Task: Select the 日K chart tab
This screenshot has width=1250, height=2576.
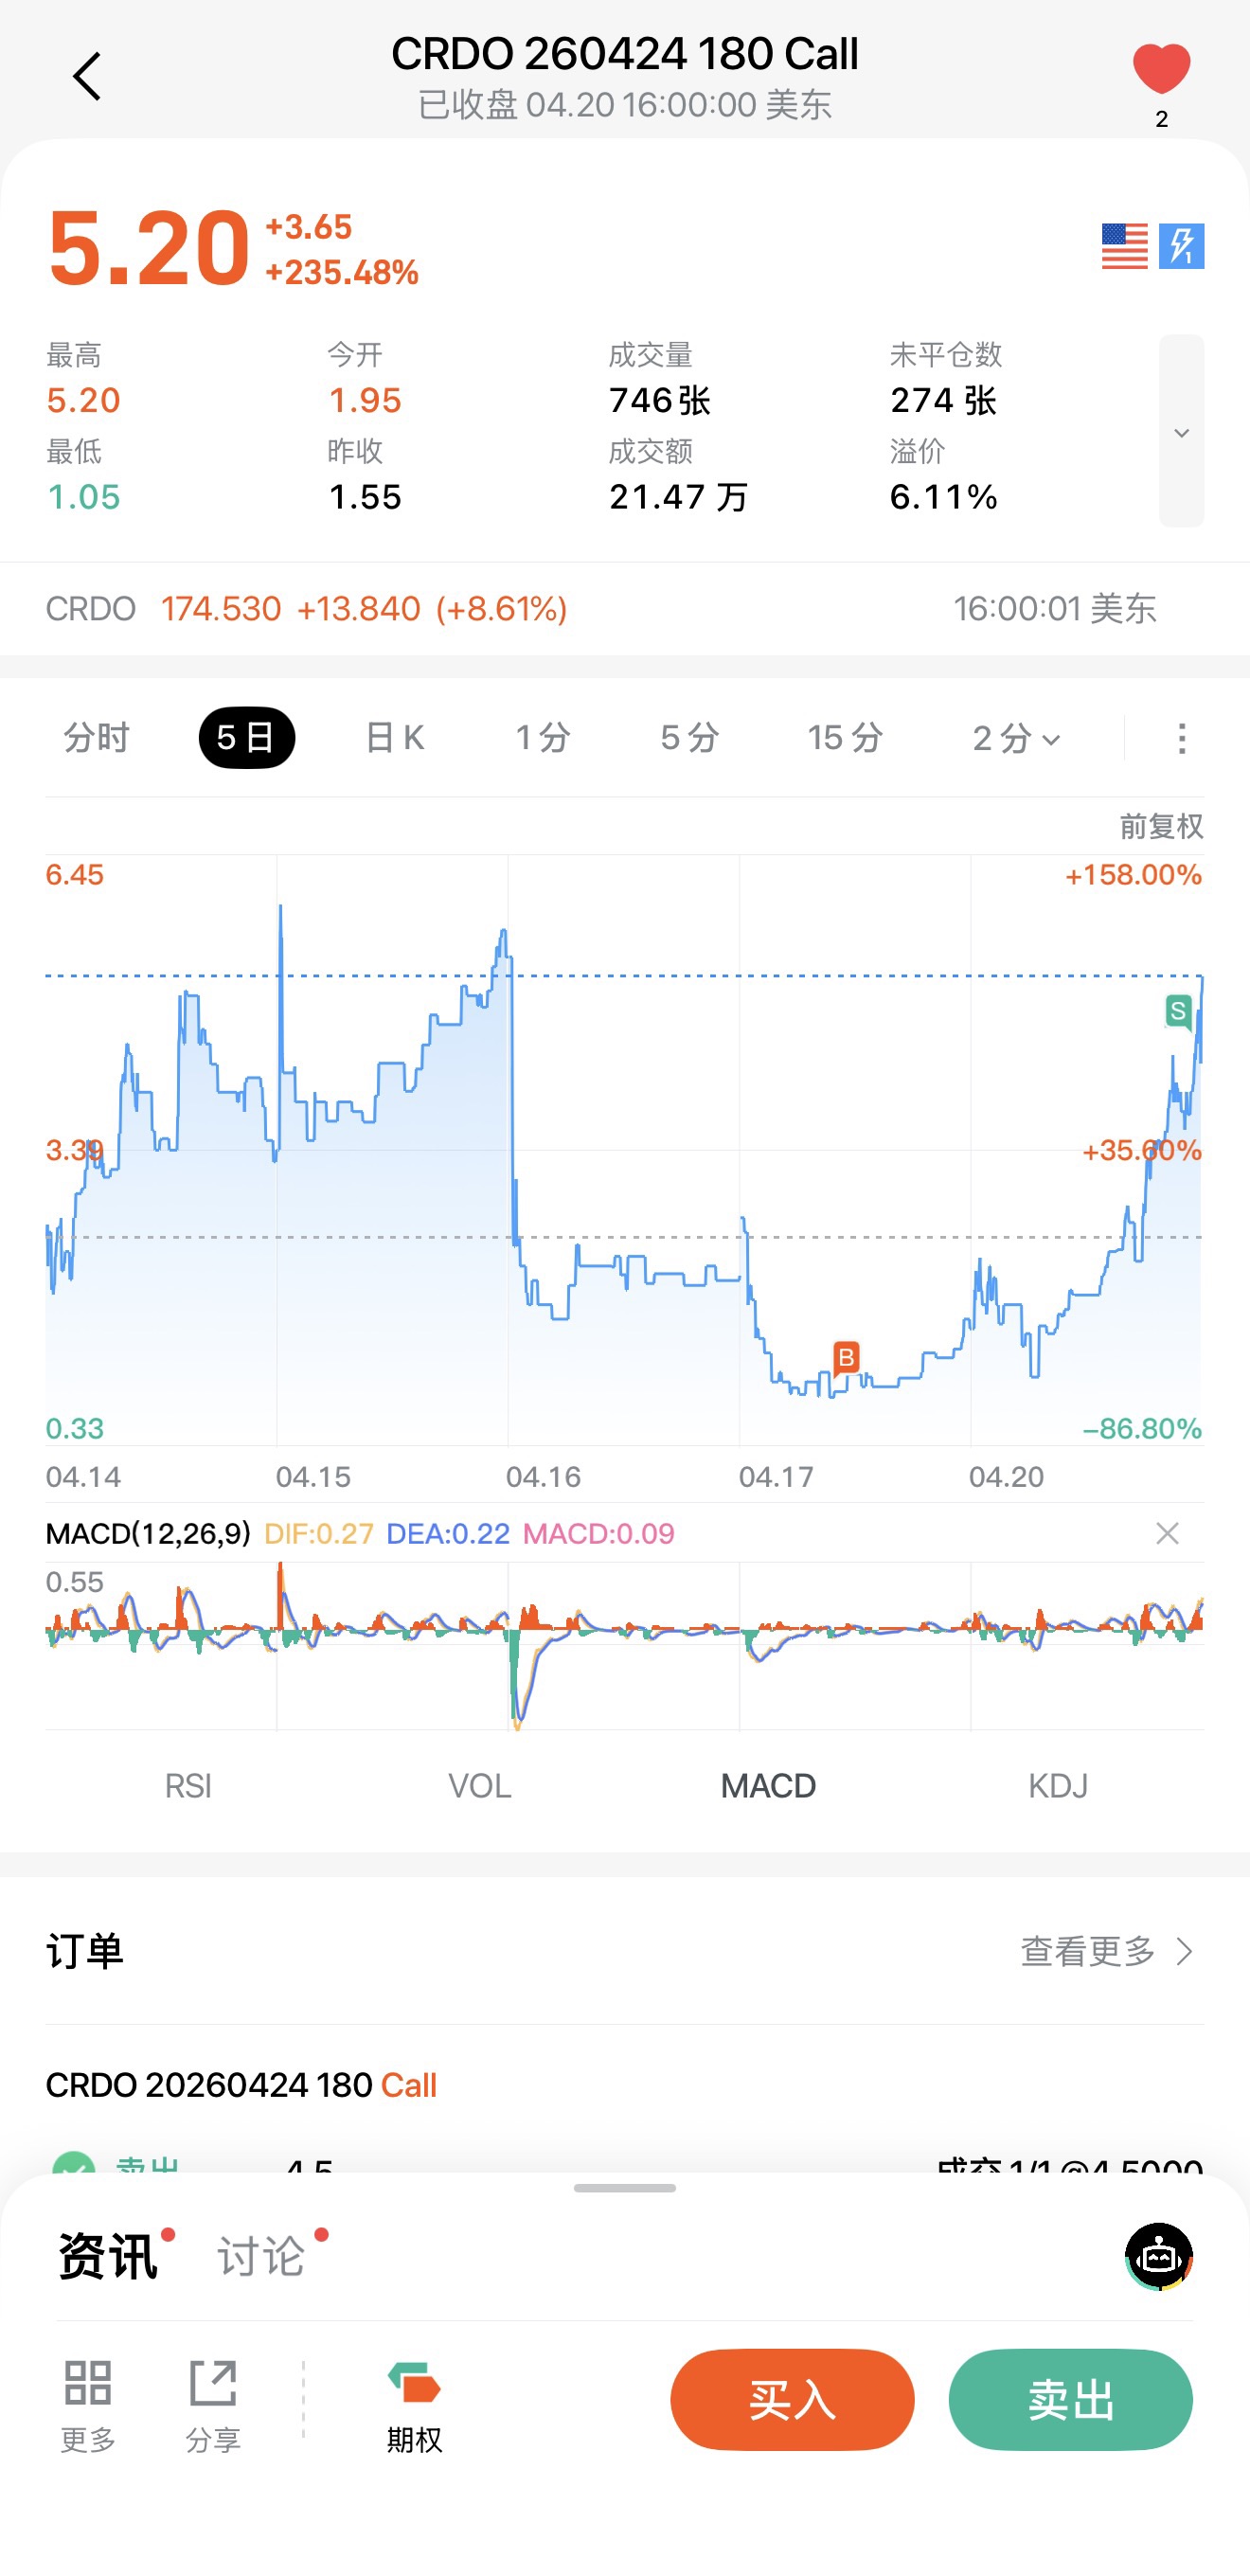Action: point(394,738)
